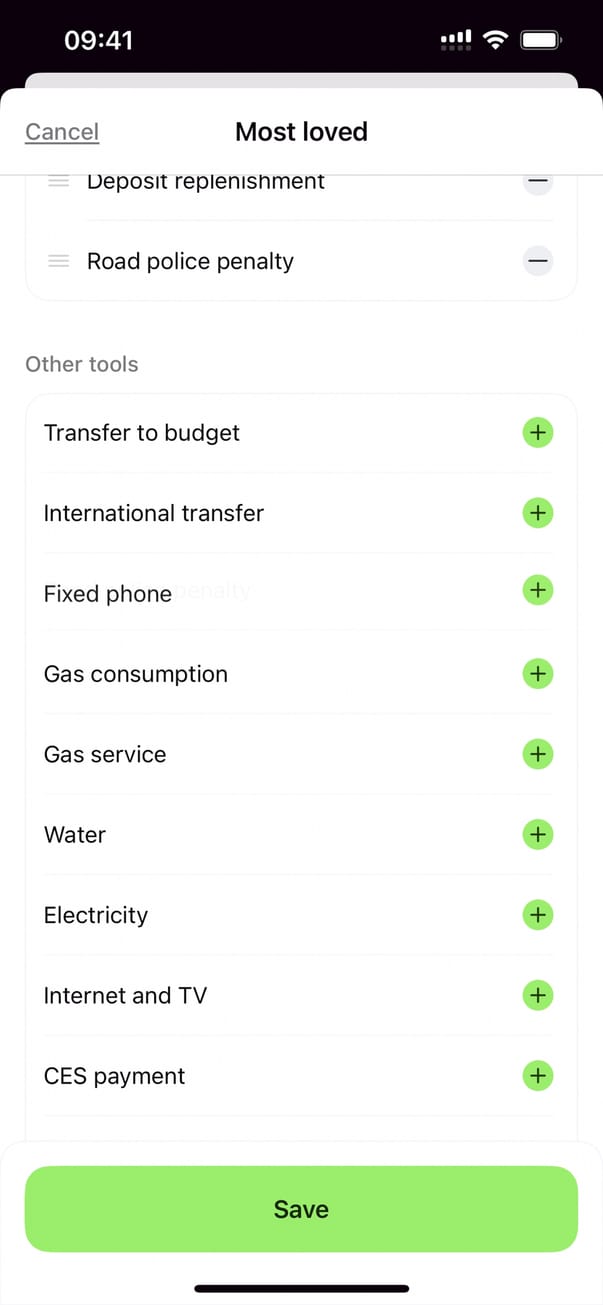This screenshot has height=1305, width=603.
Task: Grab the Road police penalty reorder handle
Action: click(x=59, y=261)
